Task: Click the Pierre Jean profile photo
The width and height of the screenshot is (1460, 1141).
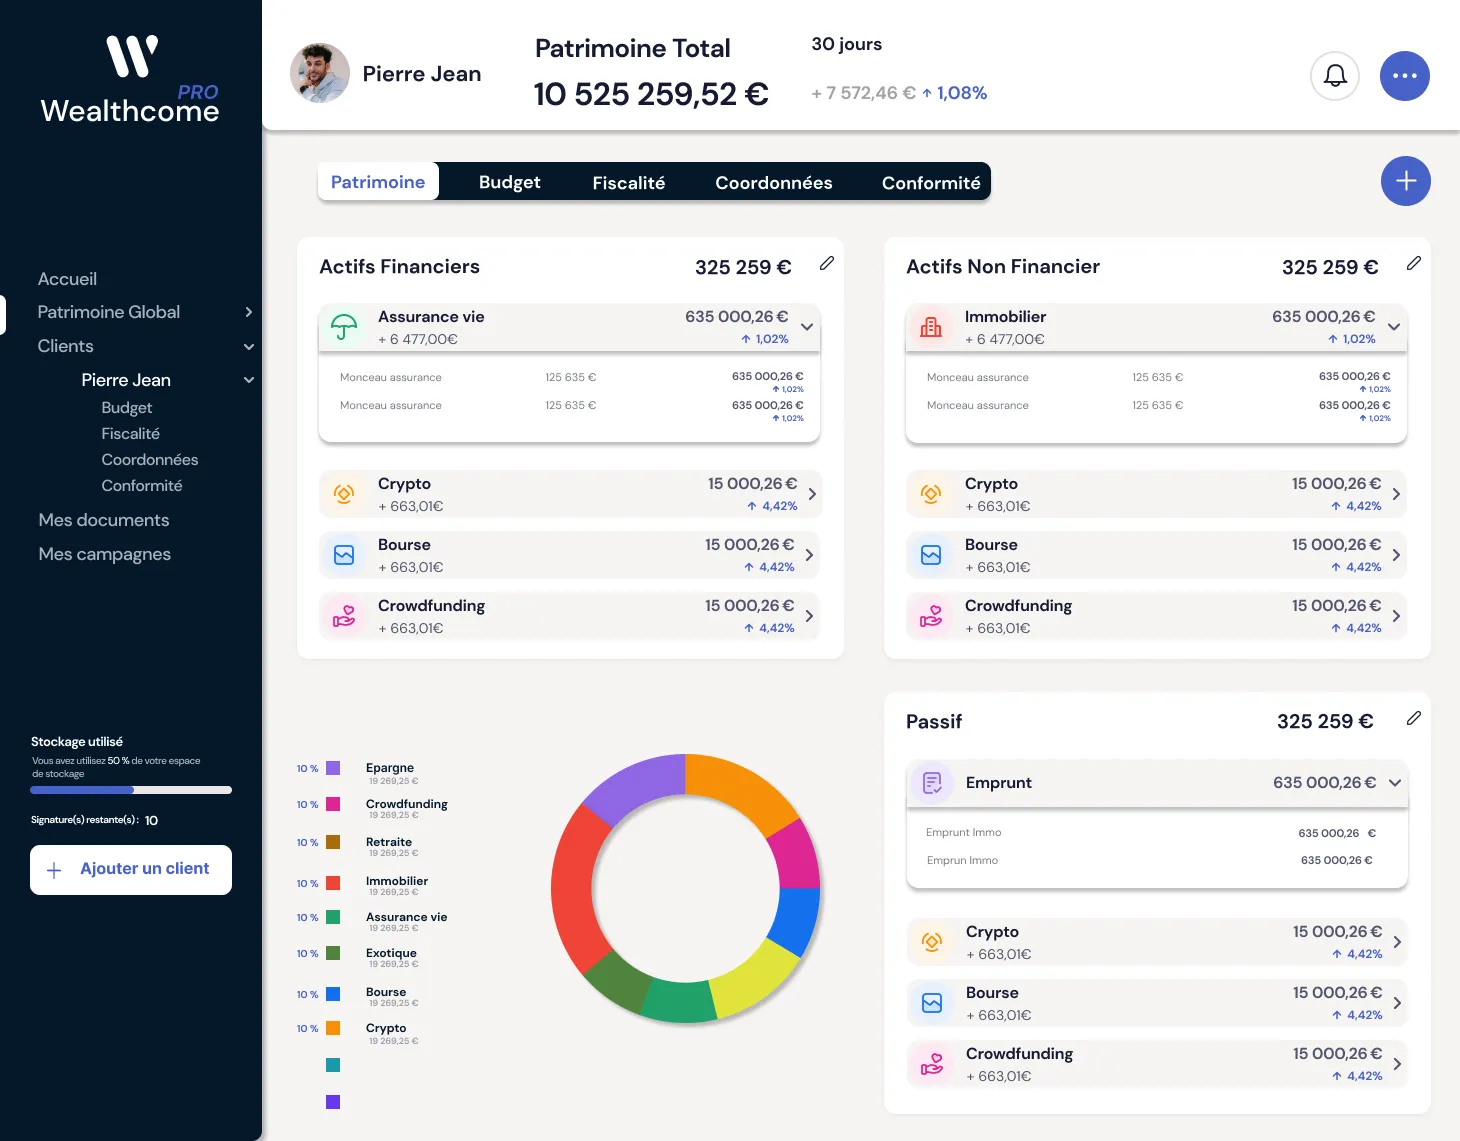Action: tap(320, 73)
